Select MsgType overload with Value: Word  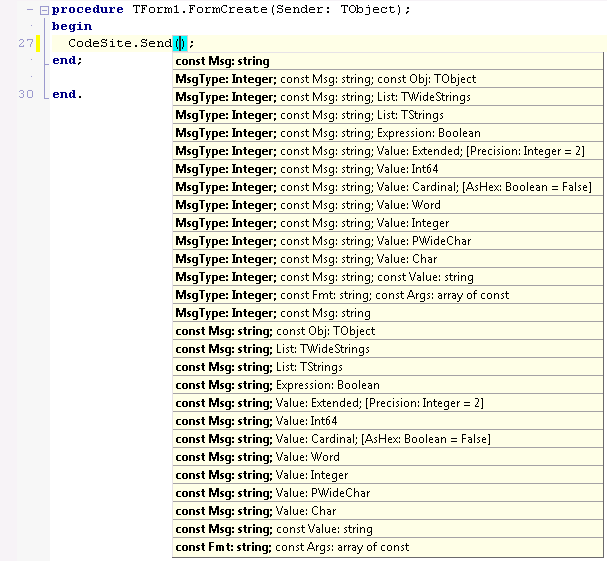(388, 205)
